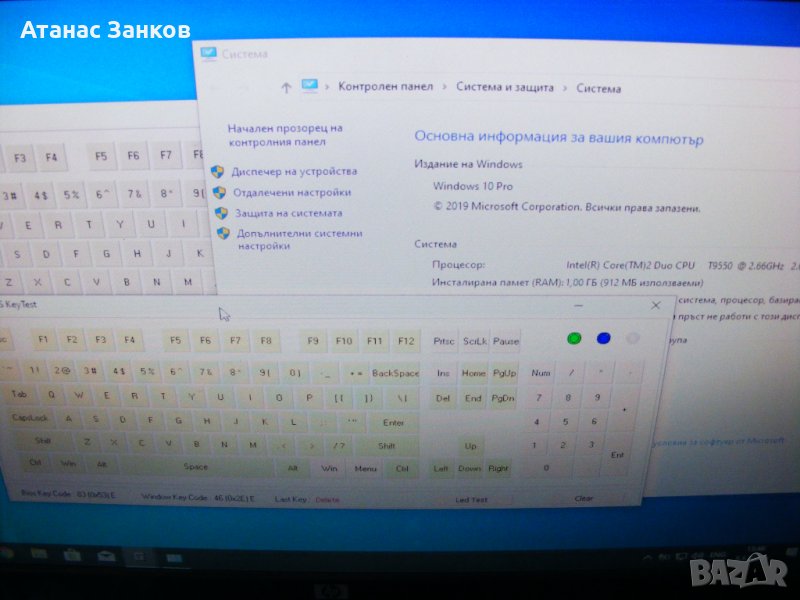Go to Контролен панел in breadcrumb

tap(385, 87)
